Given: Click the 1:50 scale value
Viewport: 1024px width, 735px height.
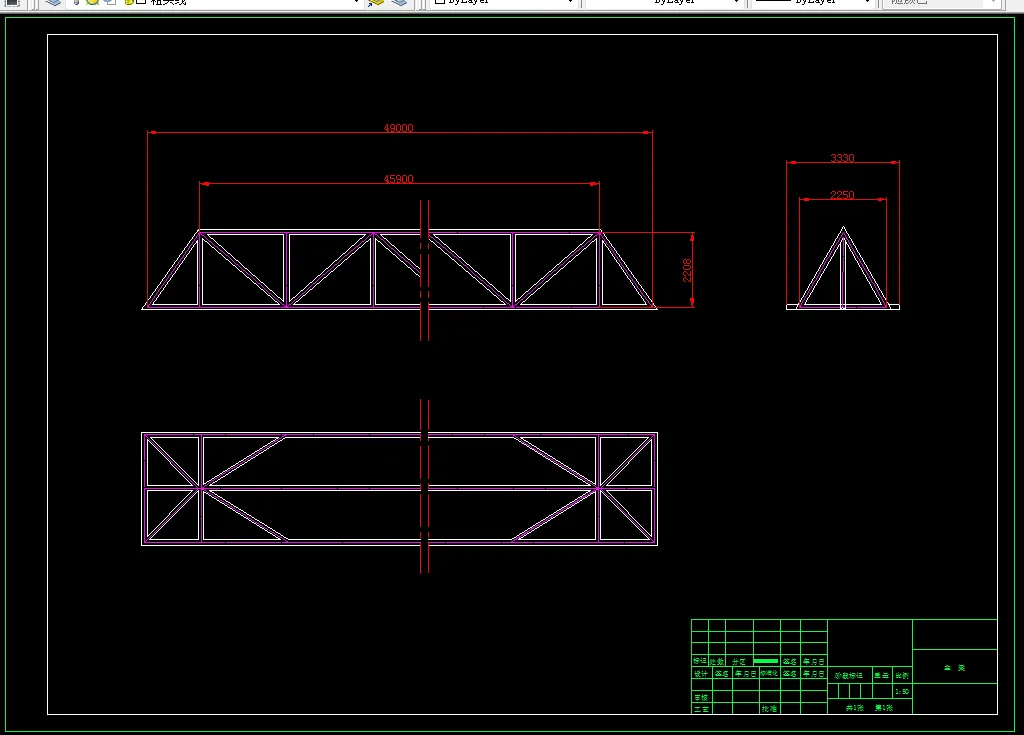Looking at the screenshot, I should (x=902, y=691).
